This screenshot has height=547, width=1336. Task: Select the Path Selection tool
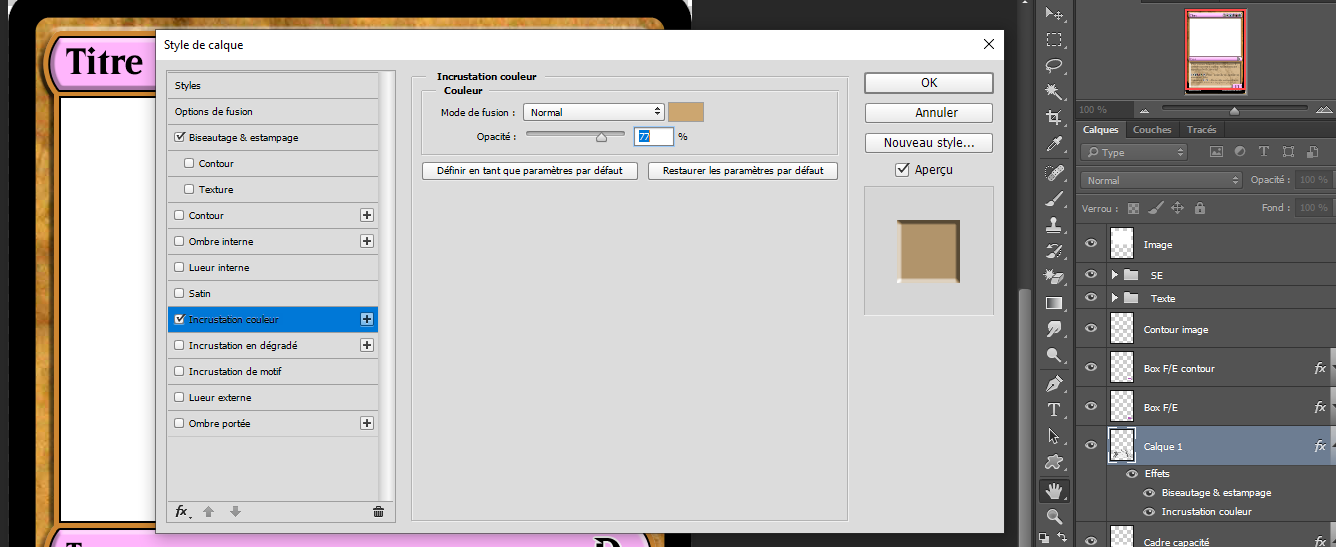click(x=1054, y=436)
